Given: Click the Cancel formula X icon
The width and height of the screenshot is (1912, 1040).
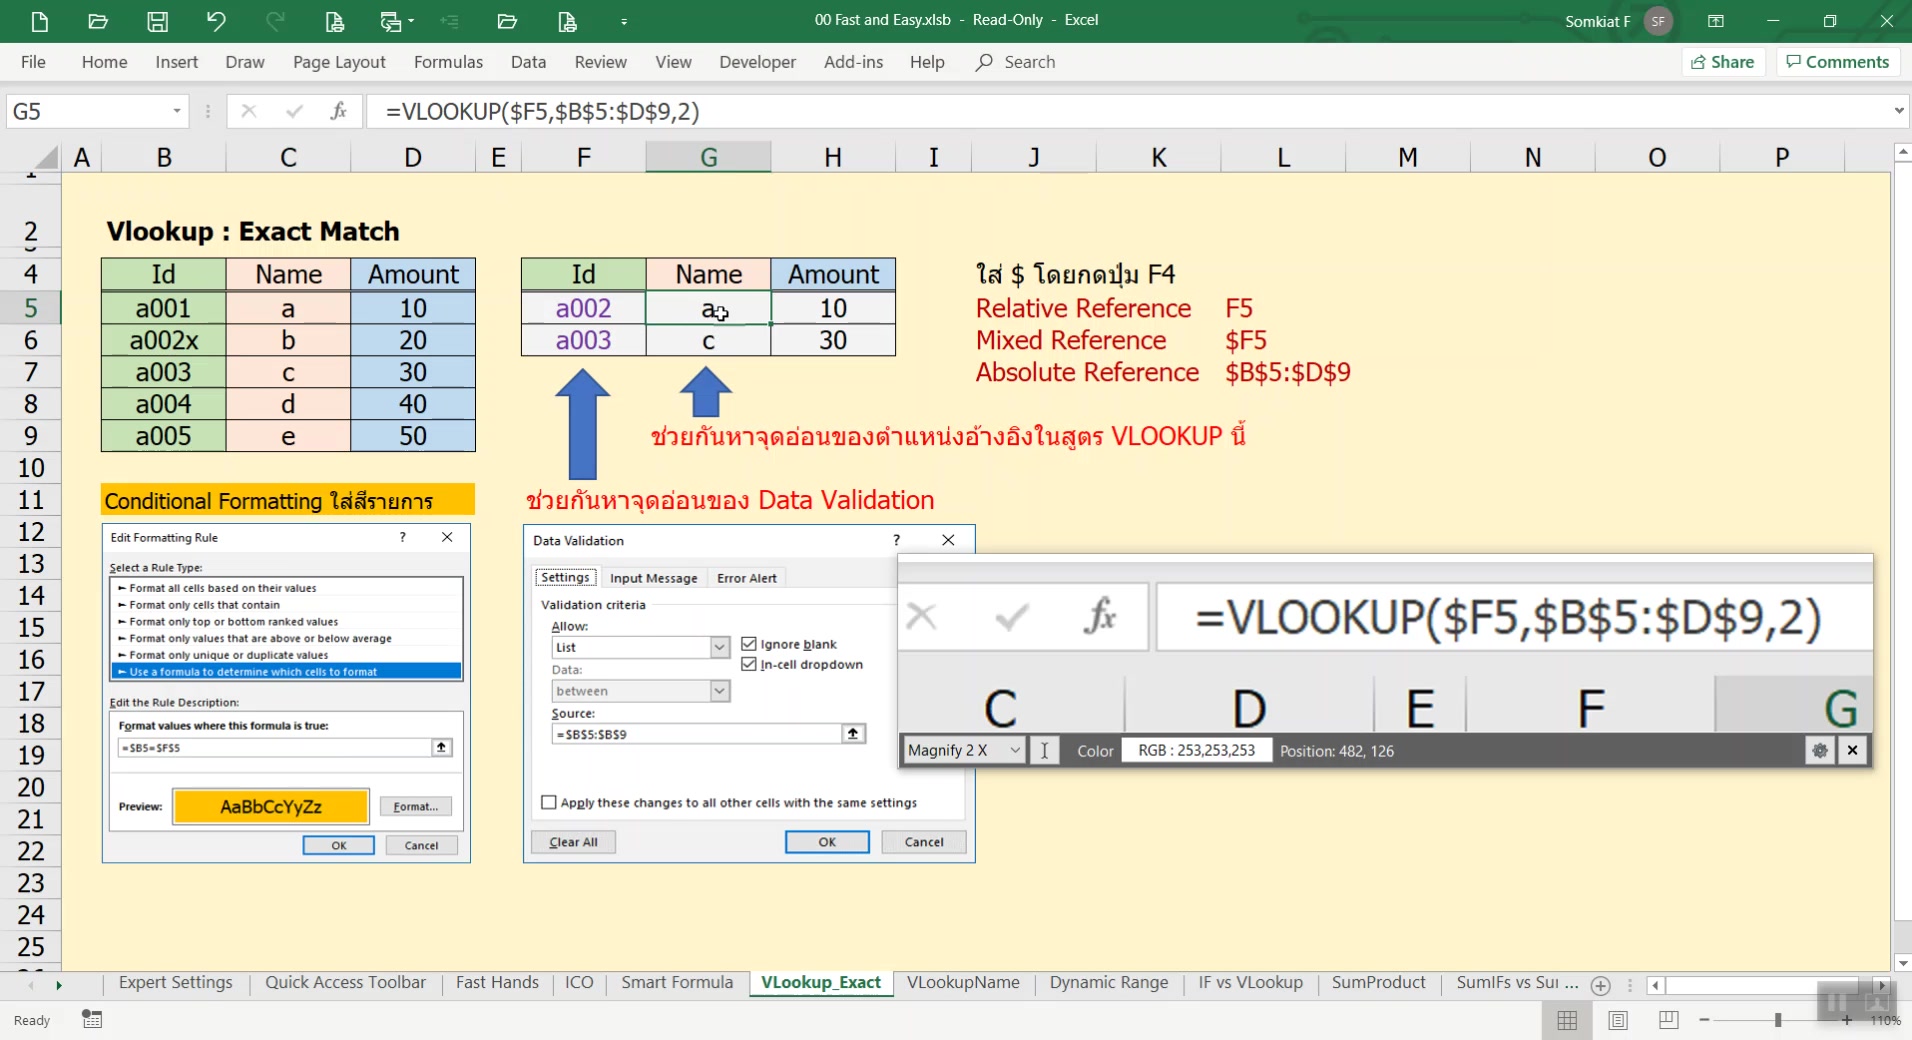Looking at the screenshot, I should tap(249, 111).
